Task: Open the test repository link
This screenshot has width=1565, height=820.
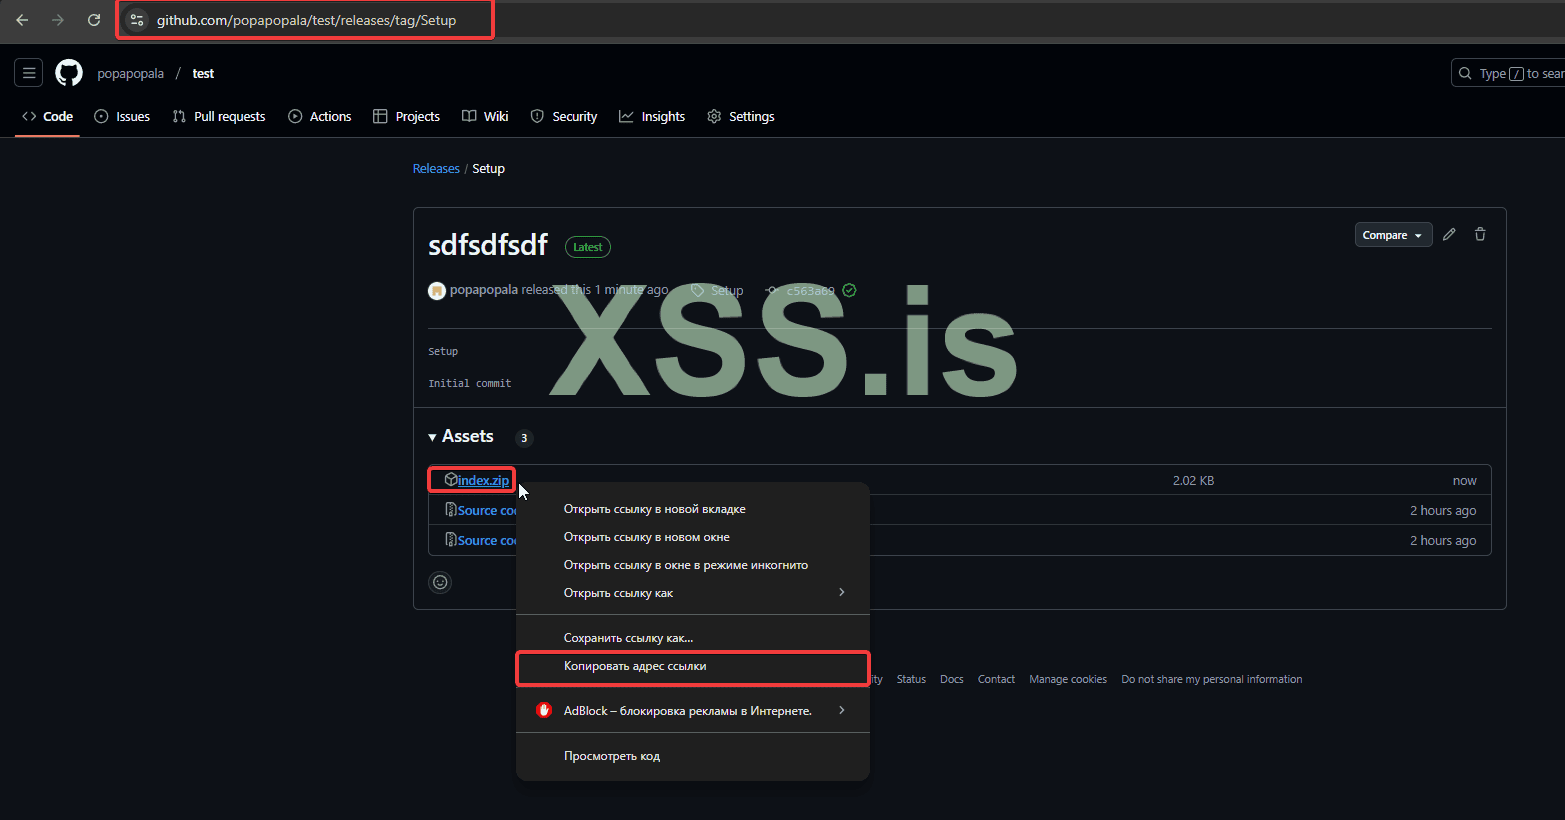Action: (x=203, y=73)
